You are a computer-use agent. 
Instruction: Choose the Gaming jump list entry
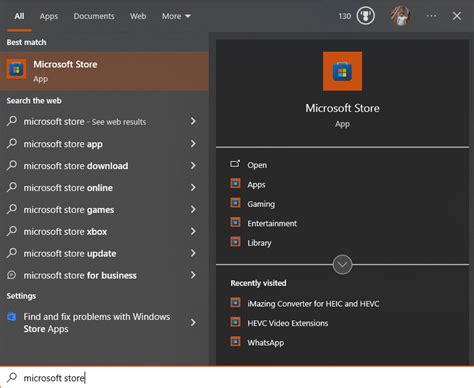point(261,204)
